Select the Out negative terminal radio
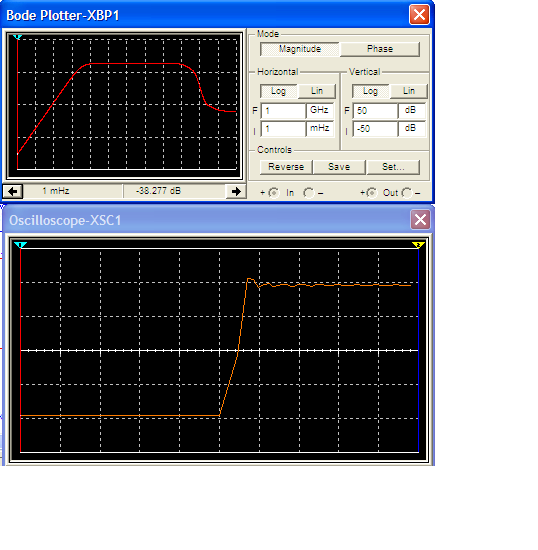 pyautogui.click(x=407, y=193)
